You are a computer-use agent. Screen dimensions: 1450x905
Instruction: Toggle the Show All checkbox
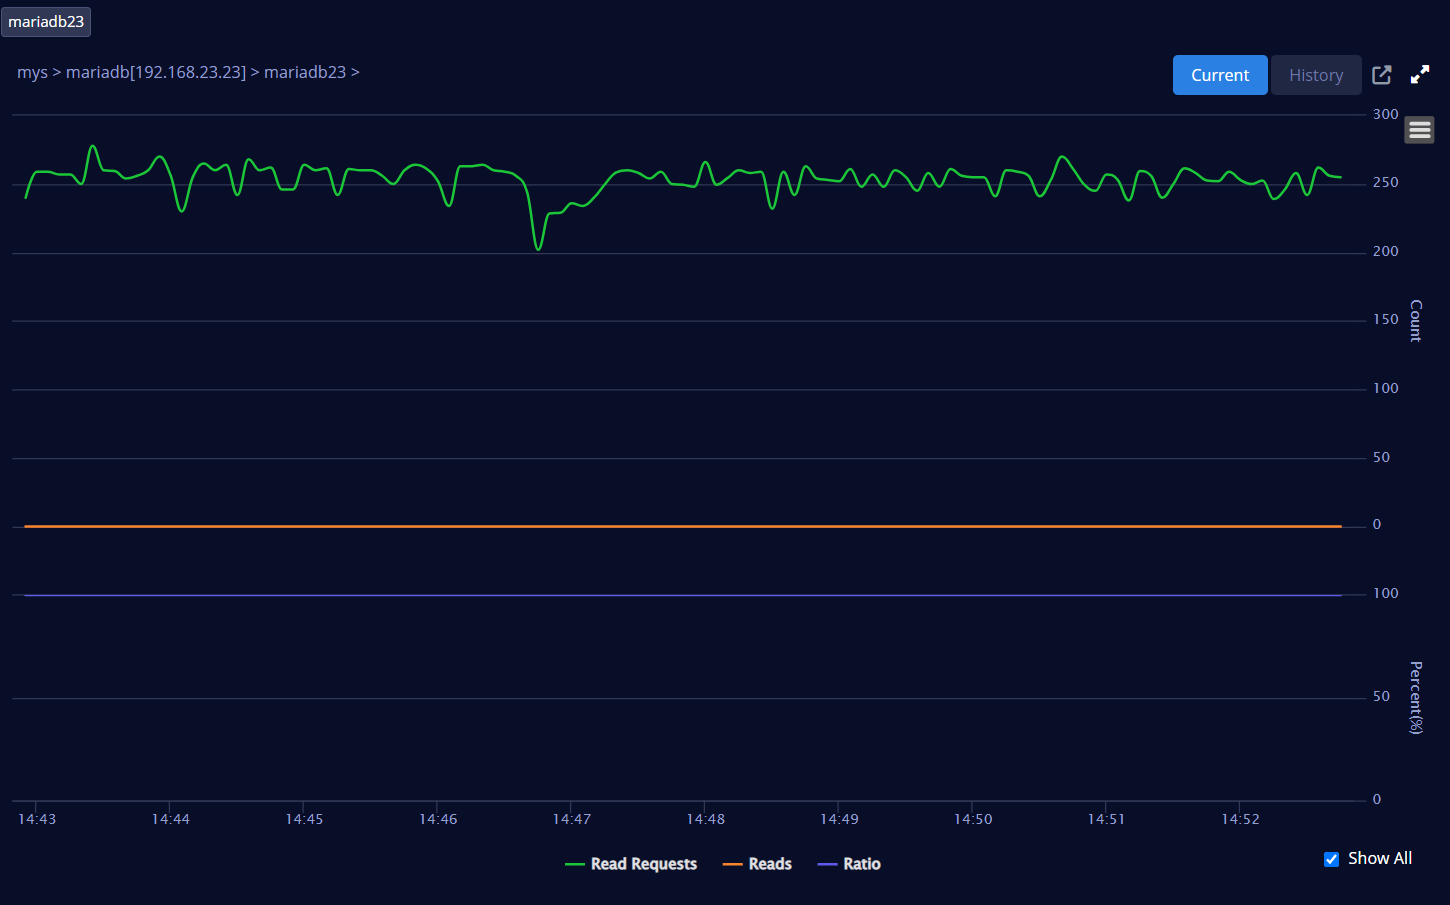click(1331, 859)
